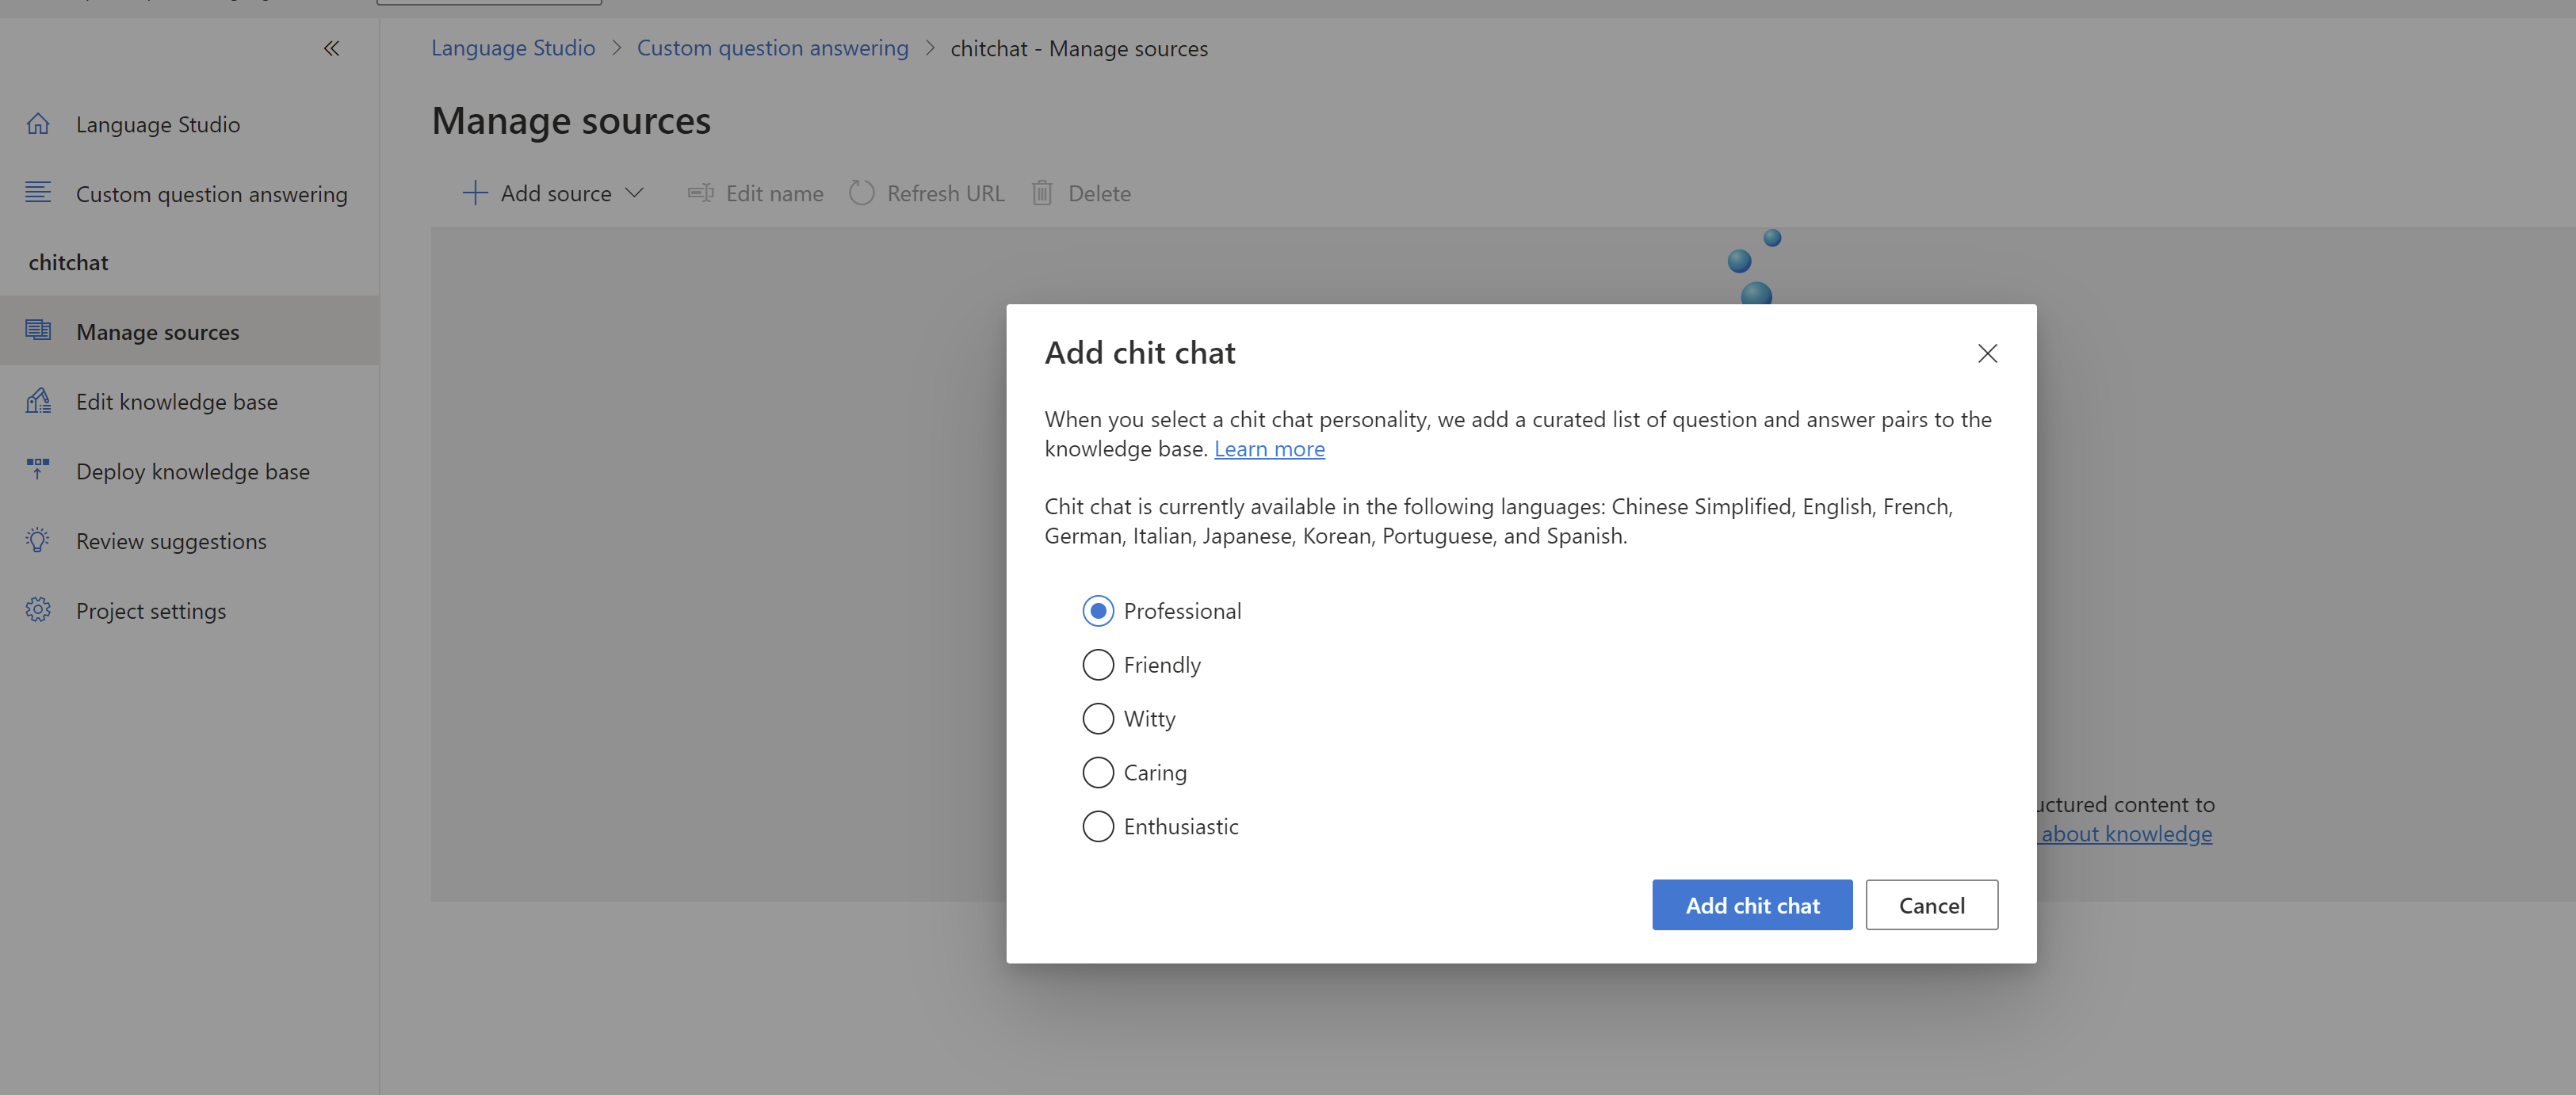Click the Project settings gear icon
This screenshot has height=1095, width=2576.
[38, 610]
